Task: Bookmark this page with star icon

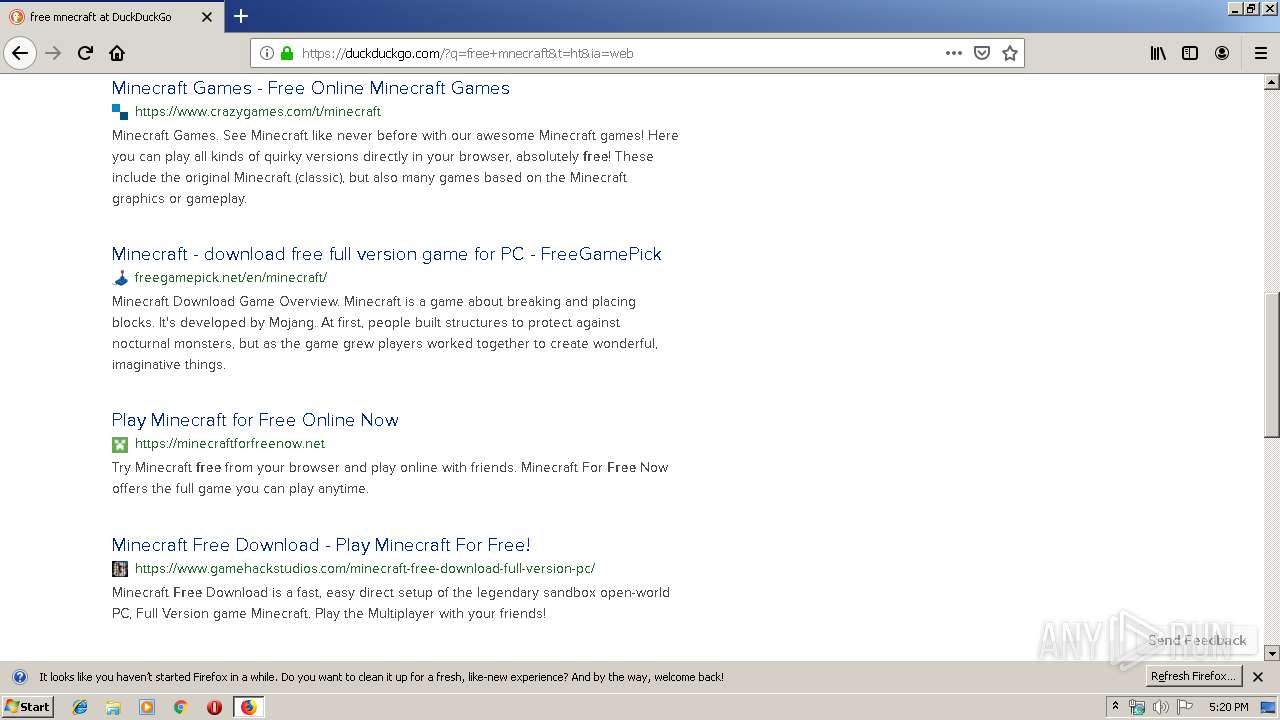Action: point(1010,53)
